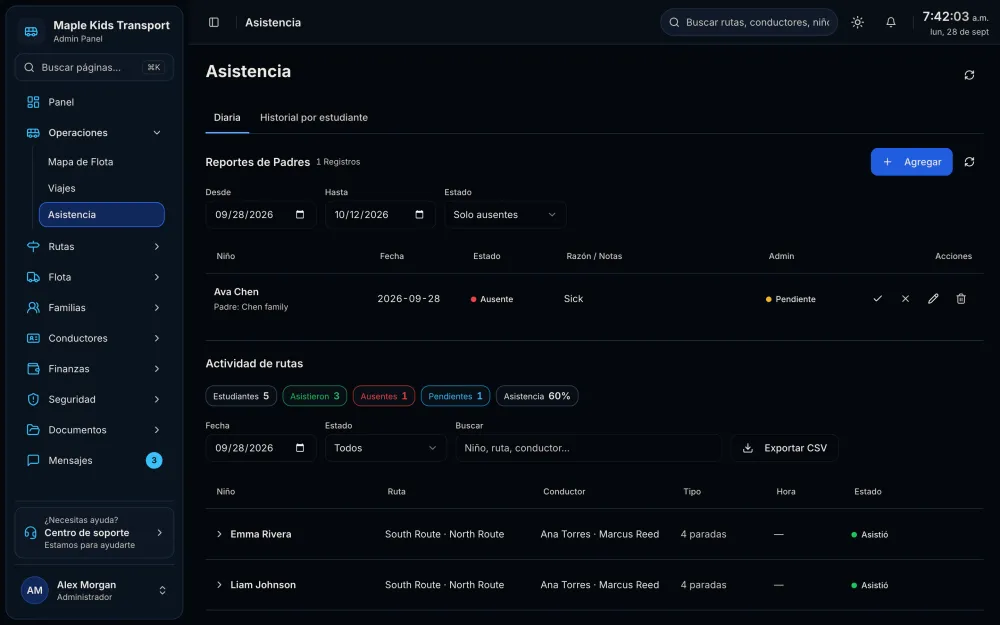
Task: Delete Ava Chen's report trash icon
Action: tap(961, 298)
